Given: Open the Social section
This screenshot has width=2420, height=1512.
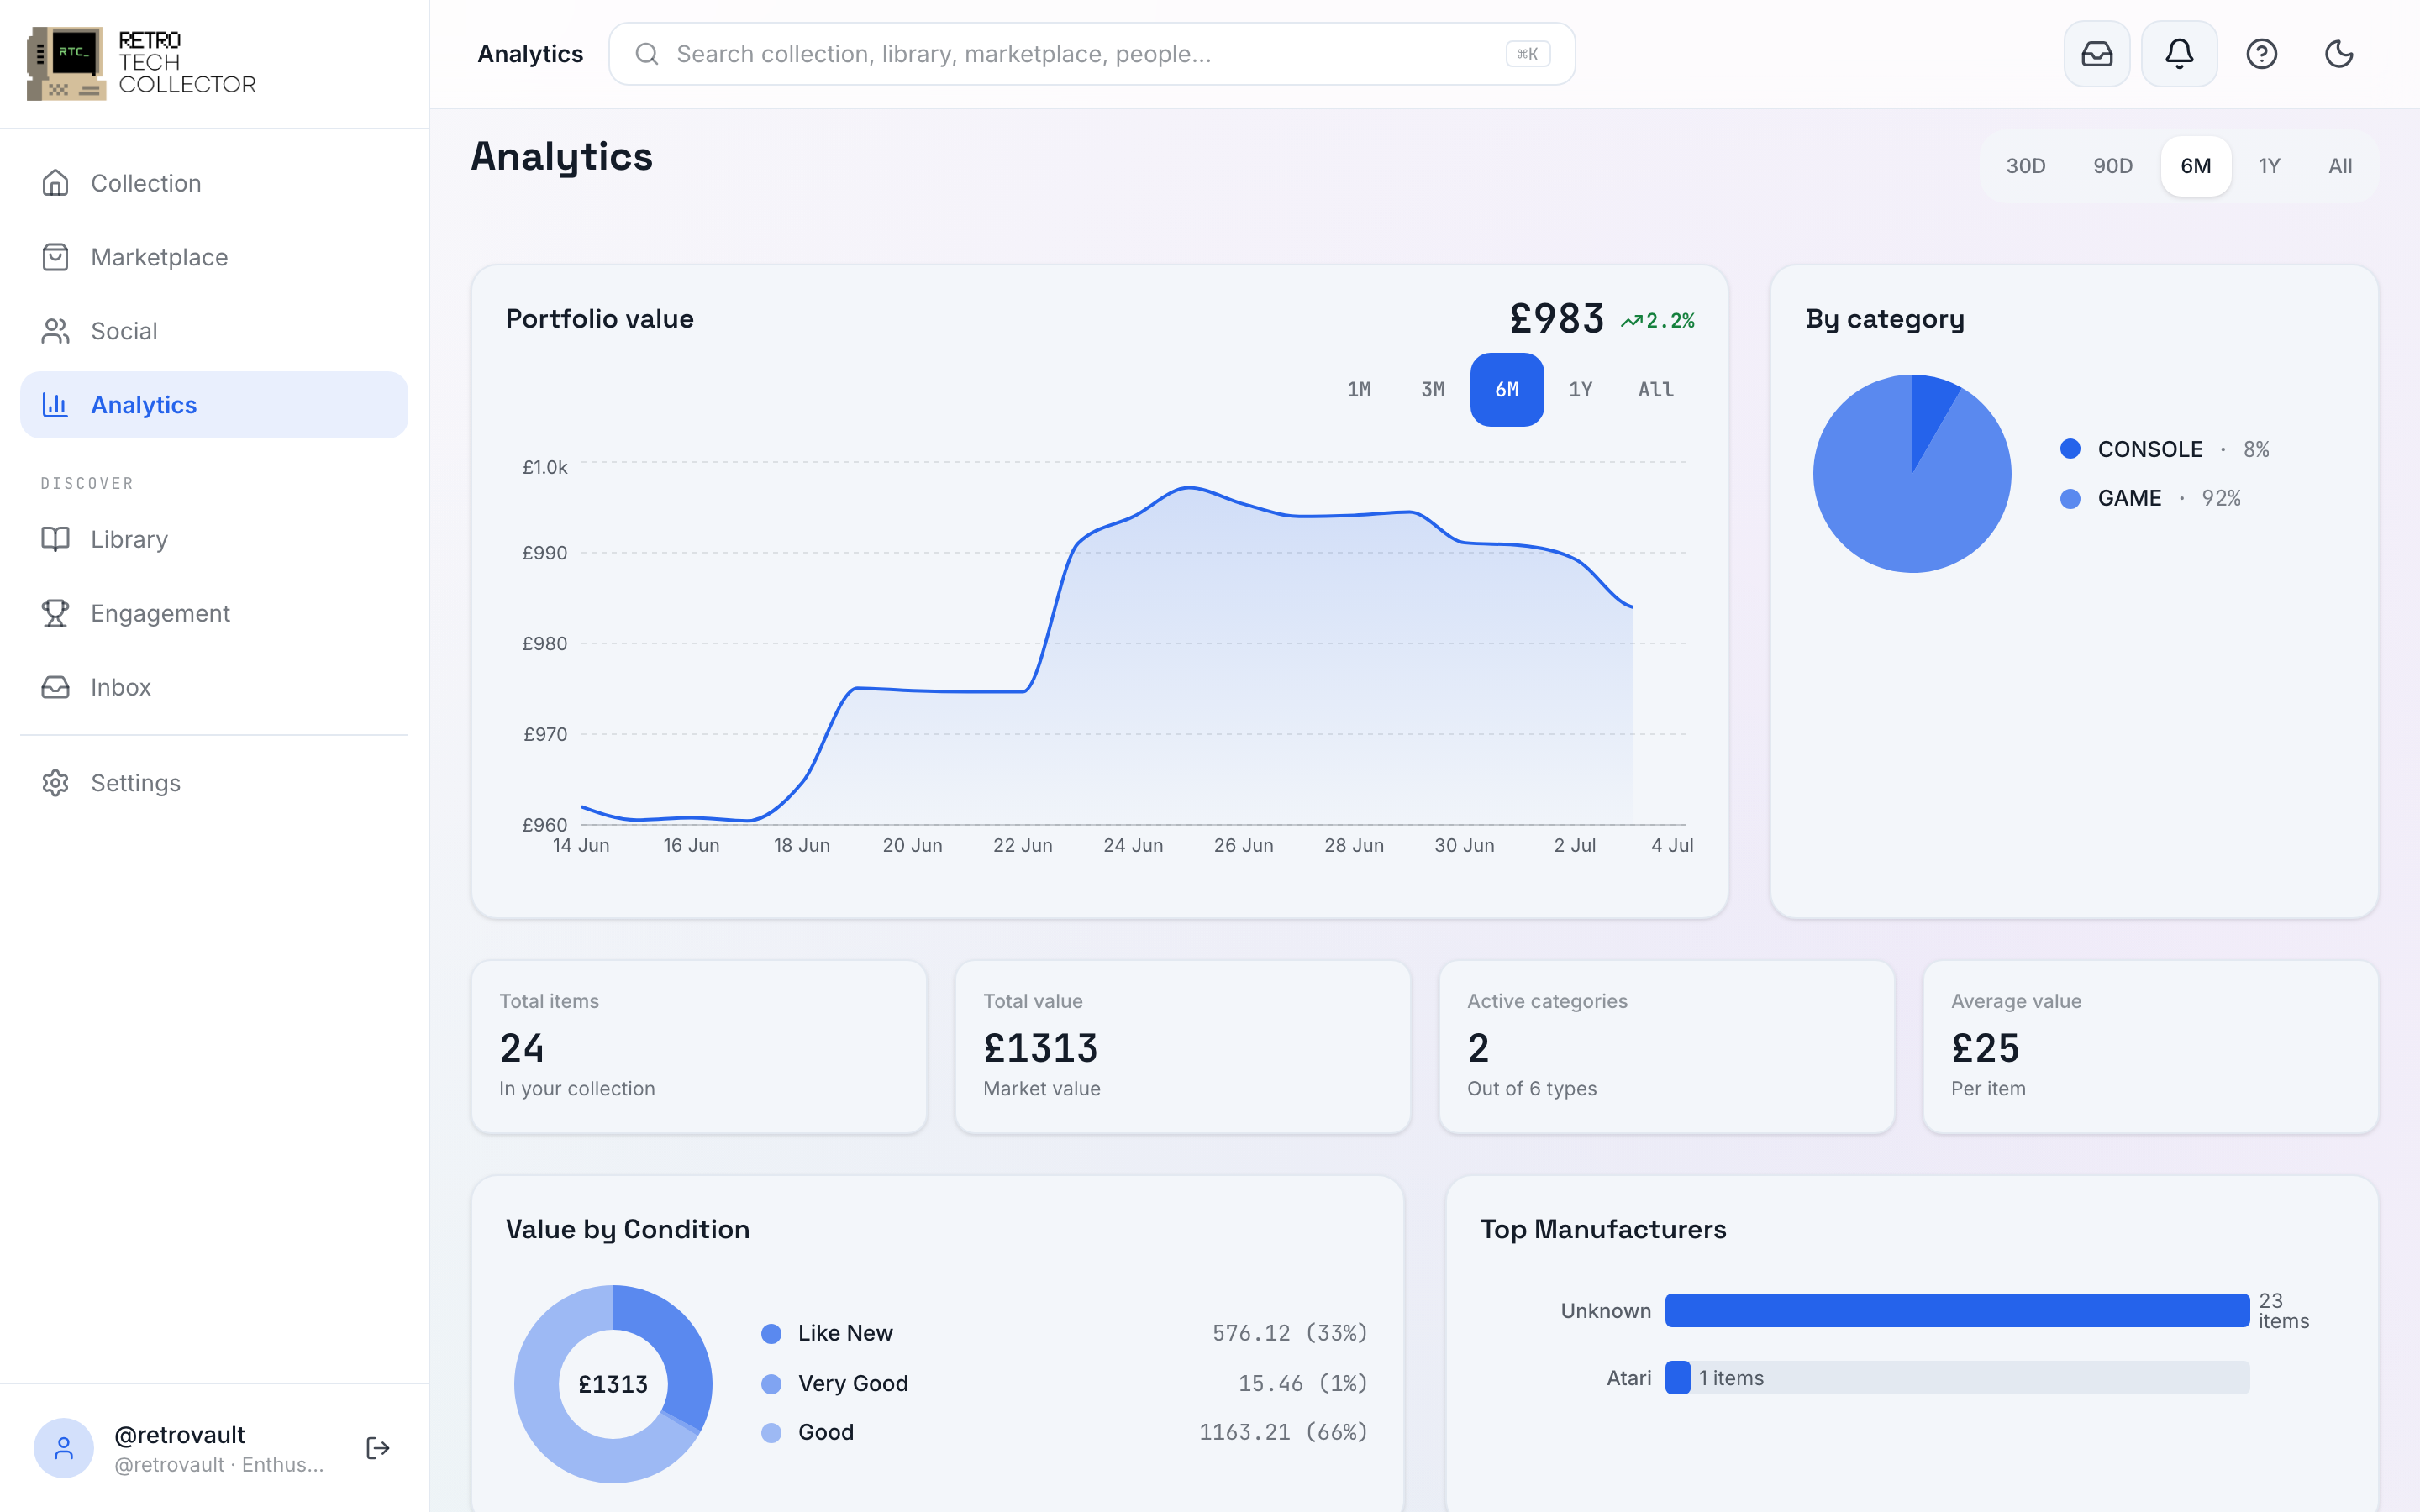Looking at the screenshot, I should click(214, 331).
